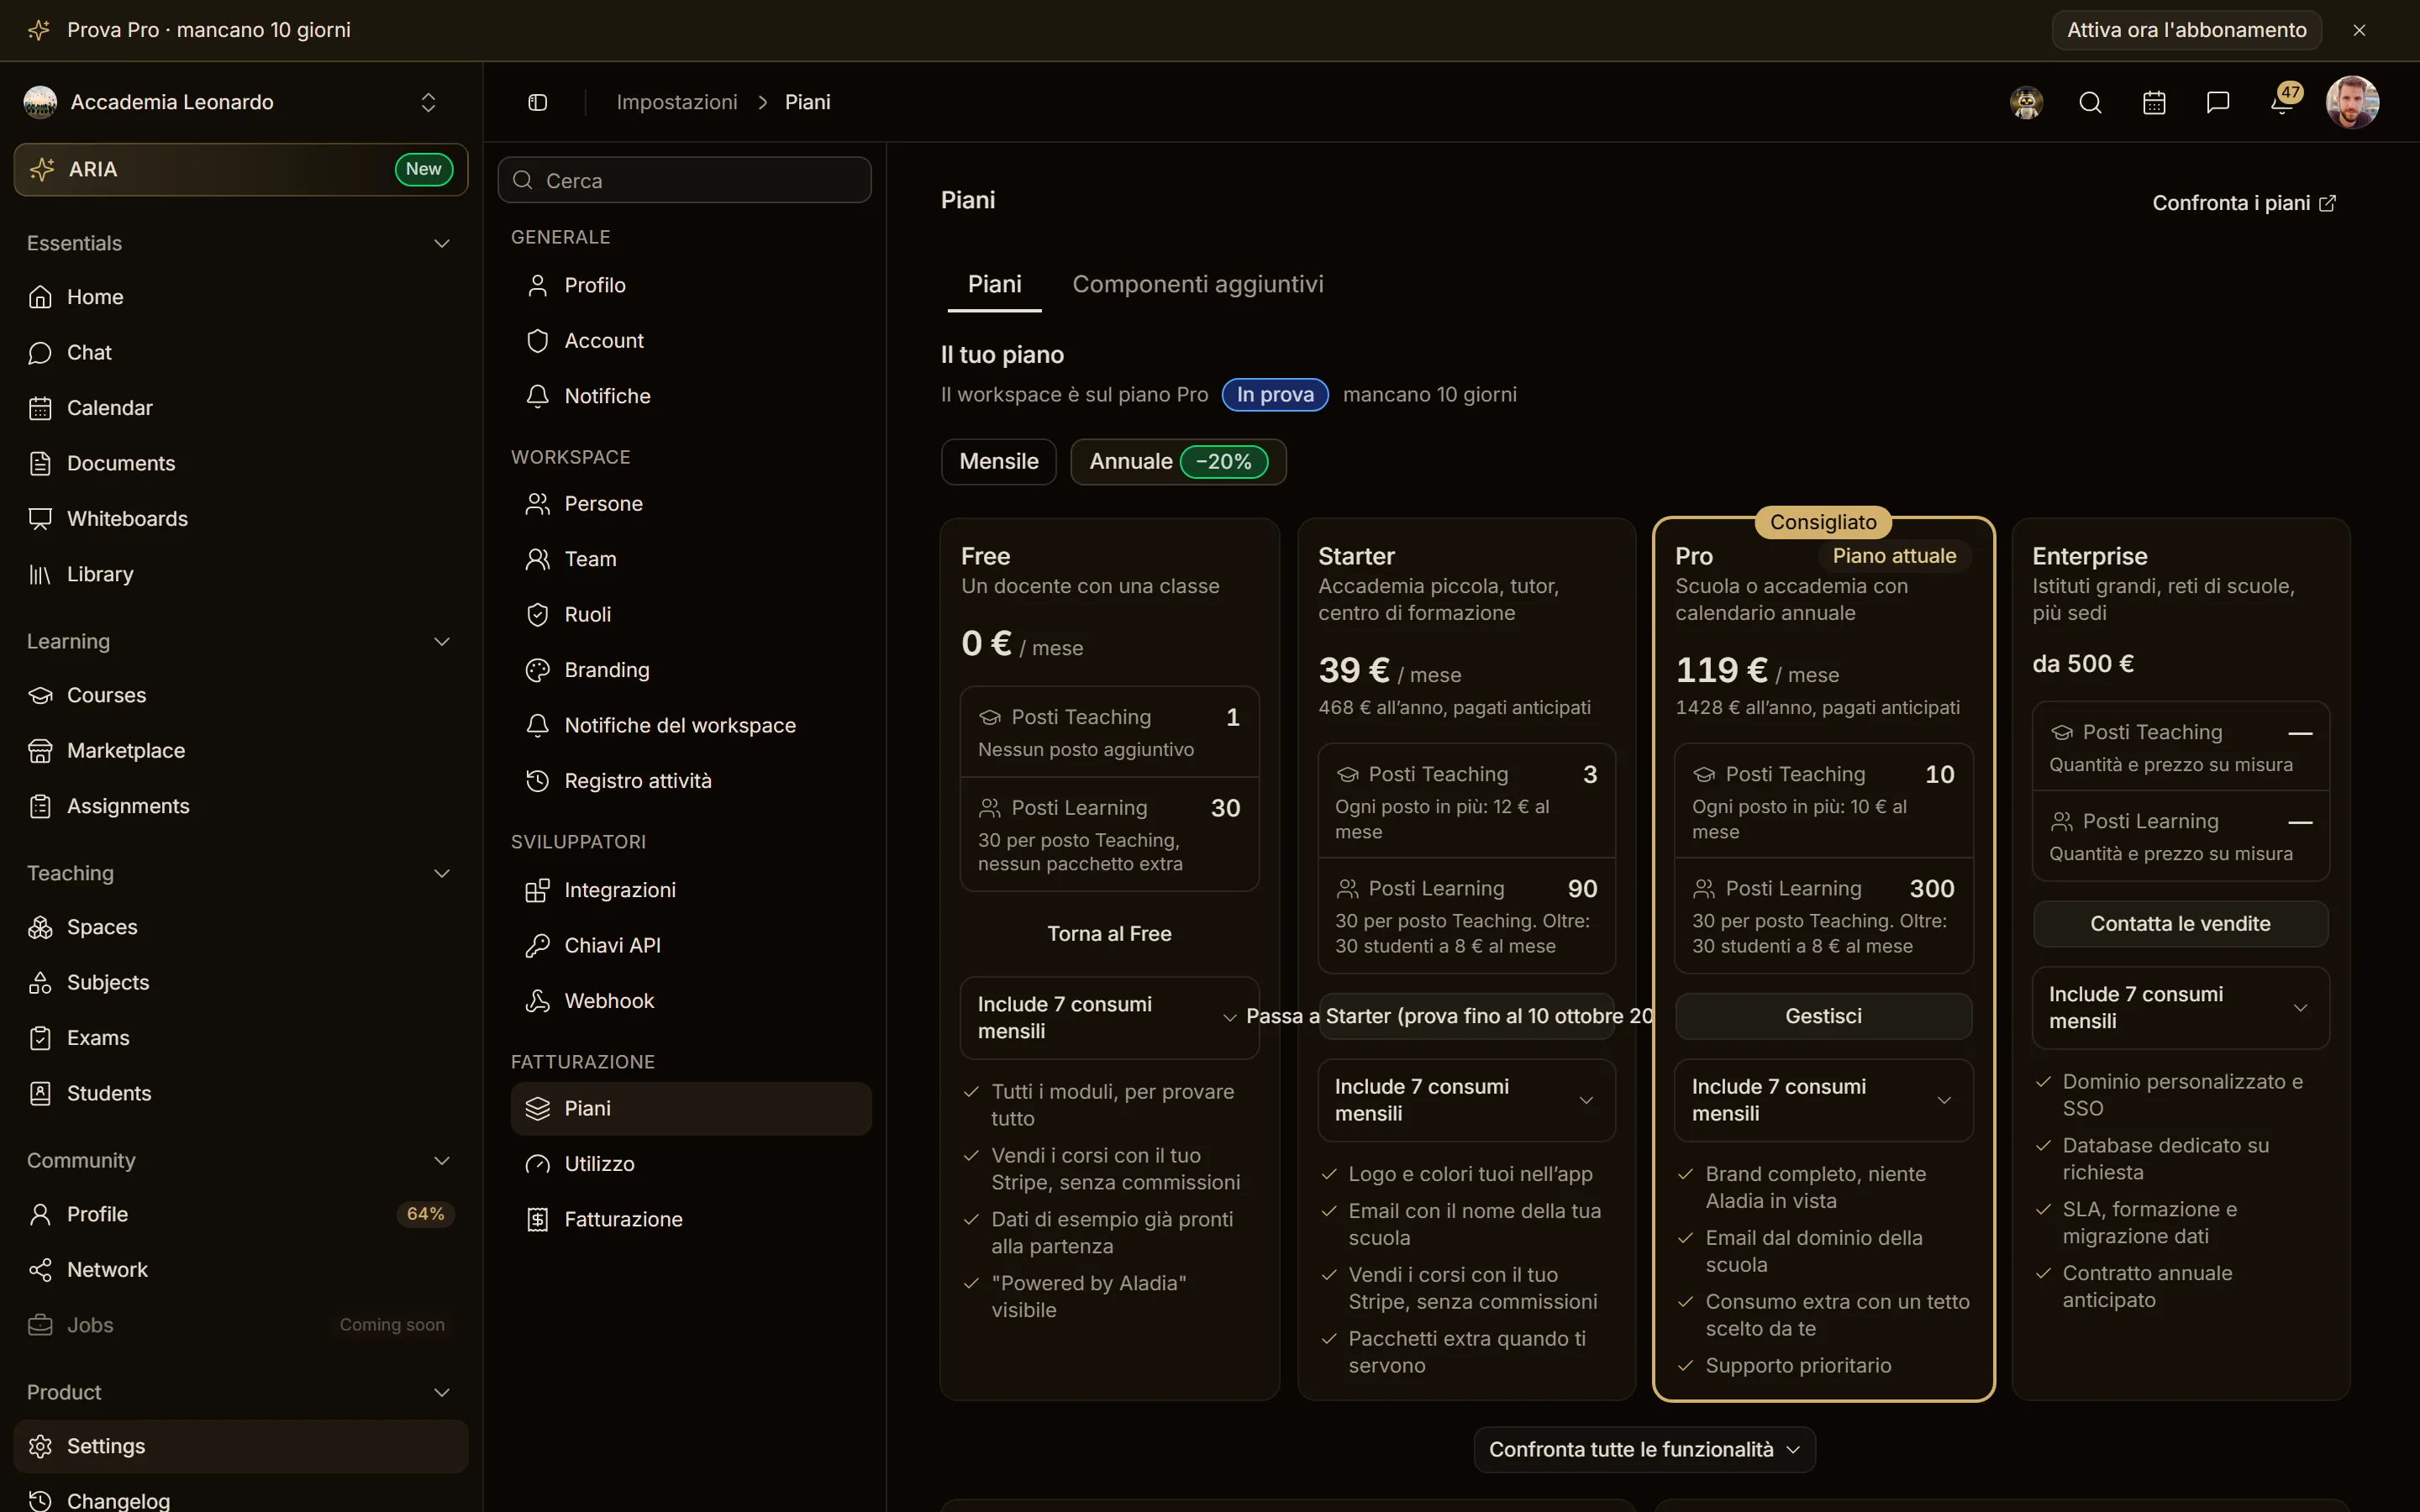Open Chiavi API settings
Screen dimensions: 2420x1512
coord(691,945)
